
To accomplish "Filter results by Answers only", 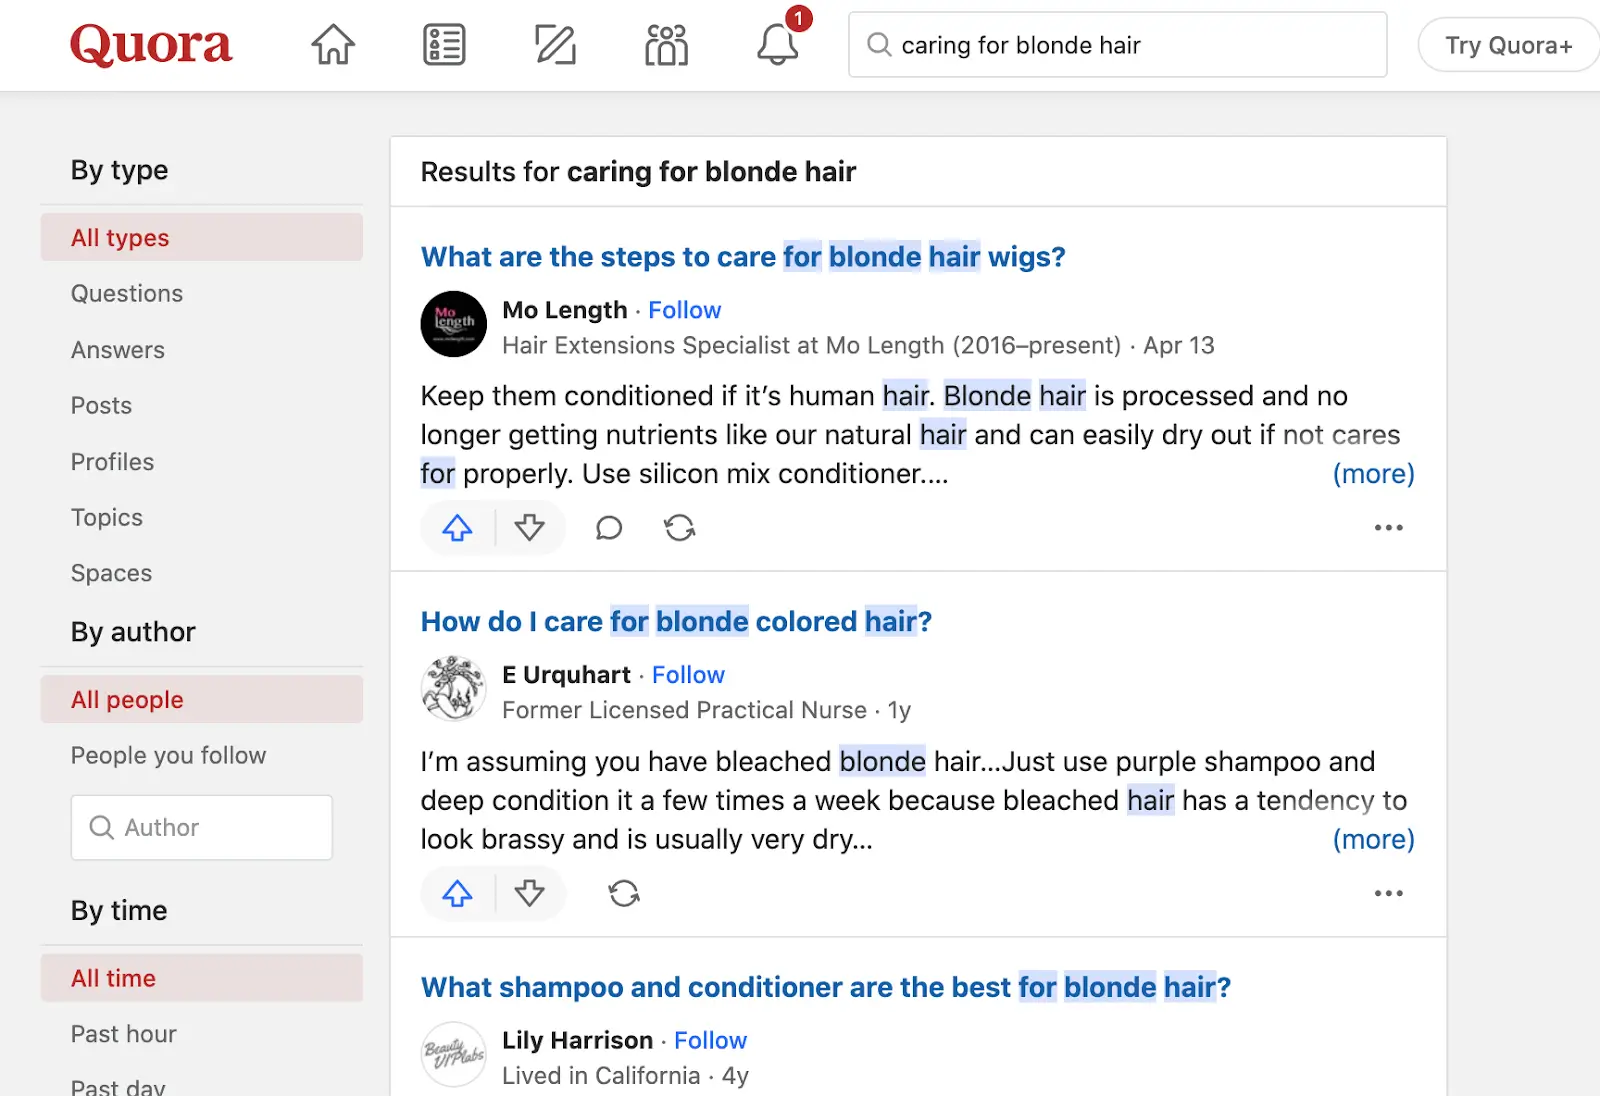I will [x=118, y=349].
